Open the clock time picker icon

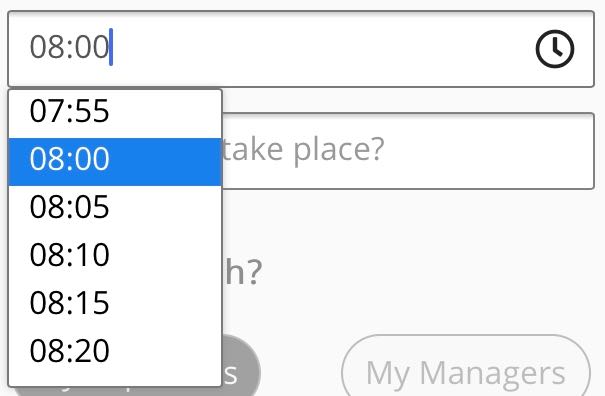pyautogui.click(x=554, y=49)
